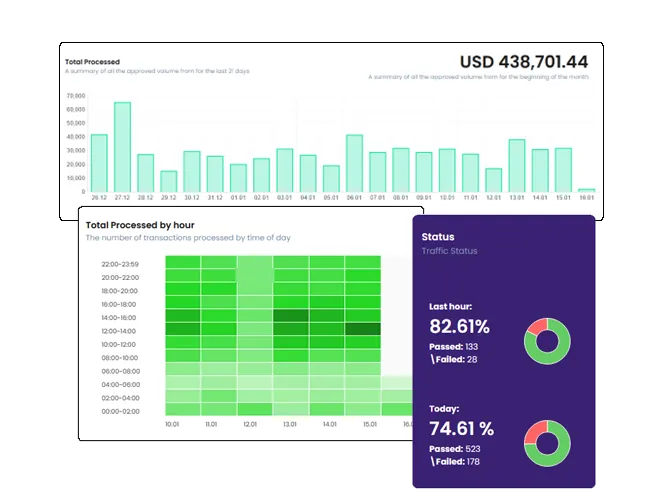664x496 pixels.
Task: Select the short bar above 29.12
Action: [169, 182]
